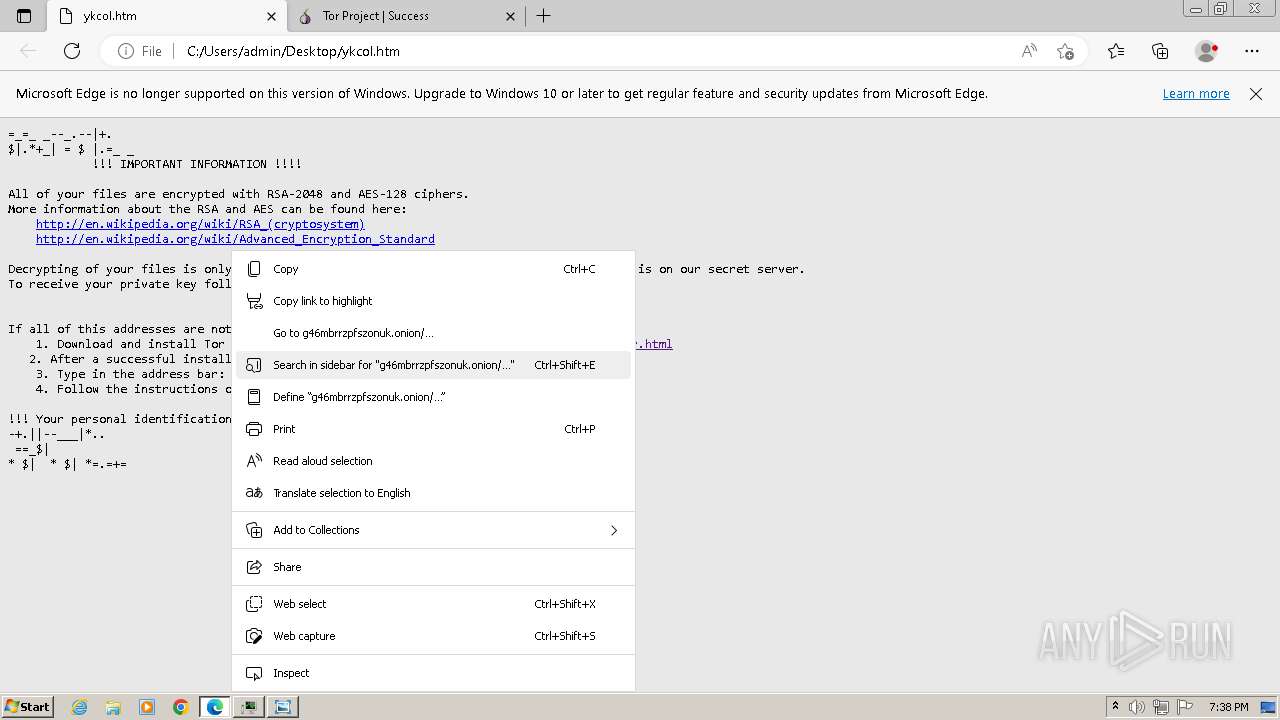Choose Web capture menu entry
This screenshot has width=1280, height=720.
(433, 636)
